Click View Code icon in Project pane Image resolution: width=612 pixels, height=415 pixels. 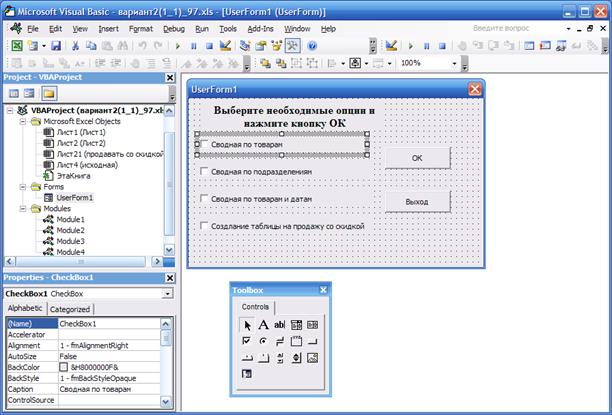tap(14, 94)
